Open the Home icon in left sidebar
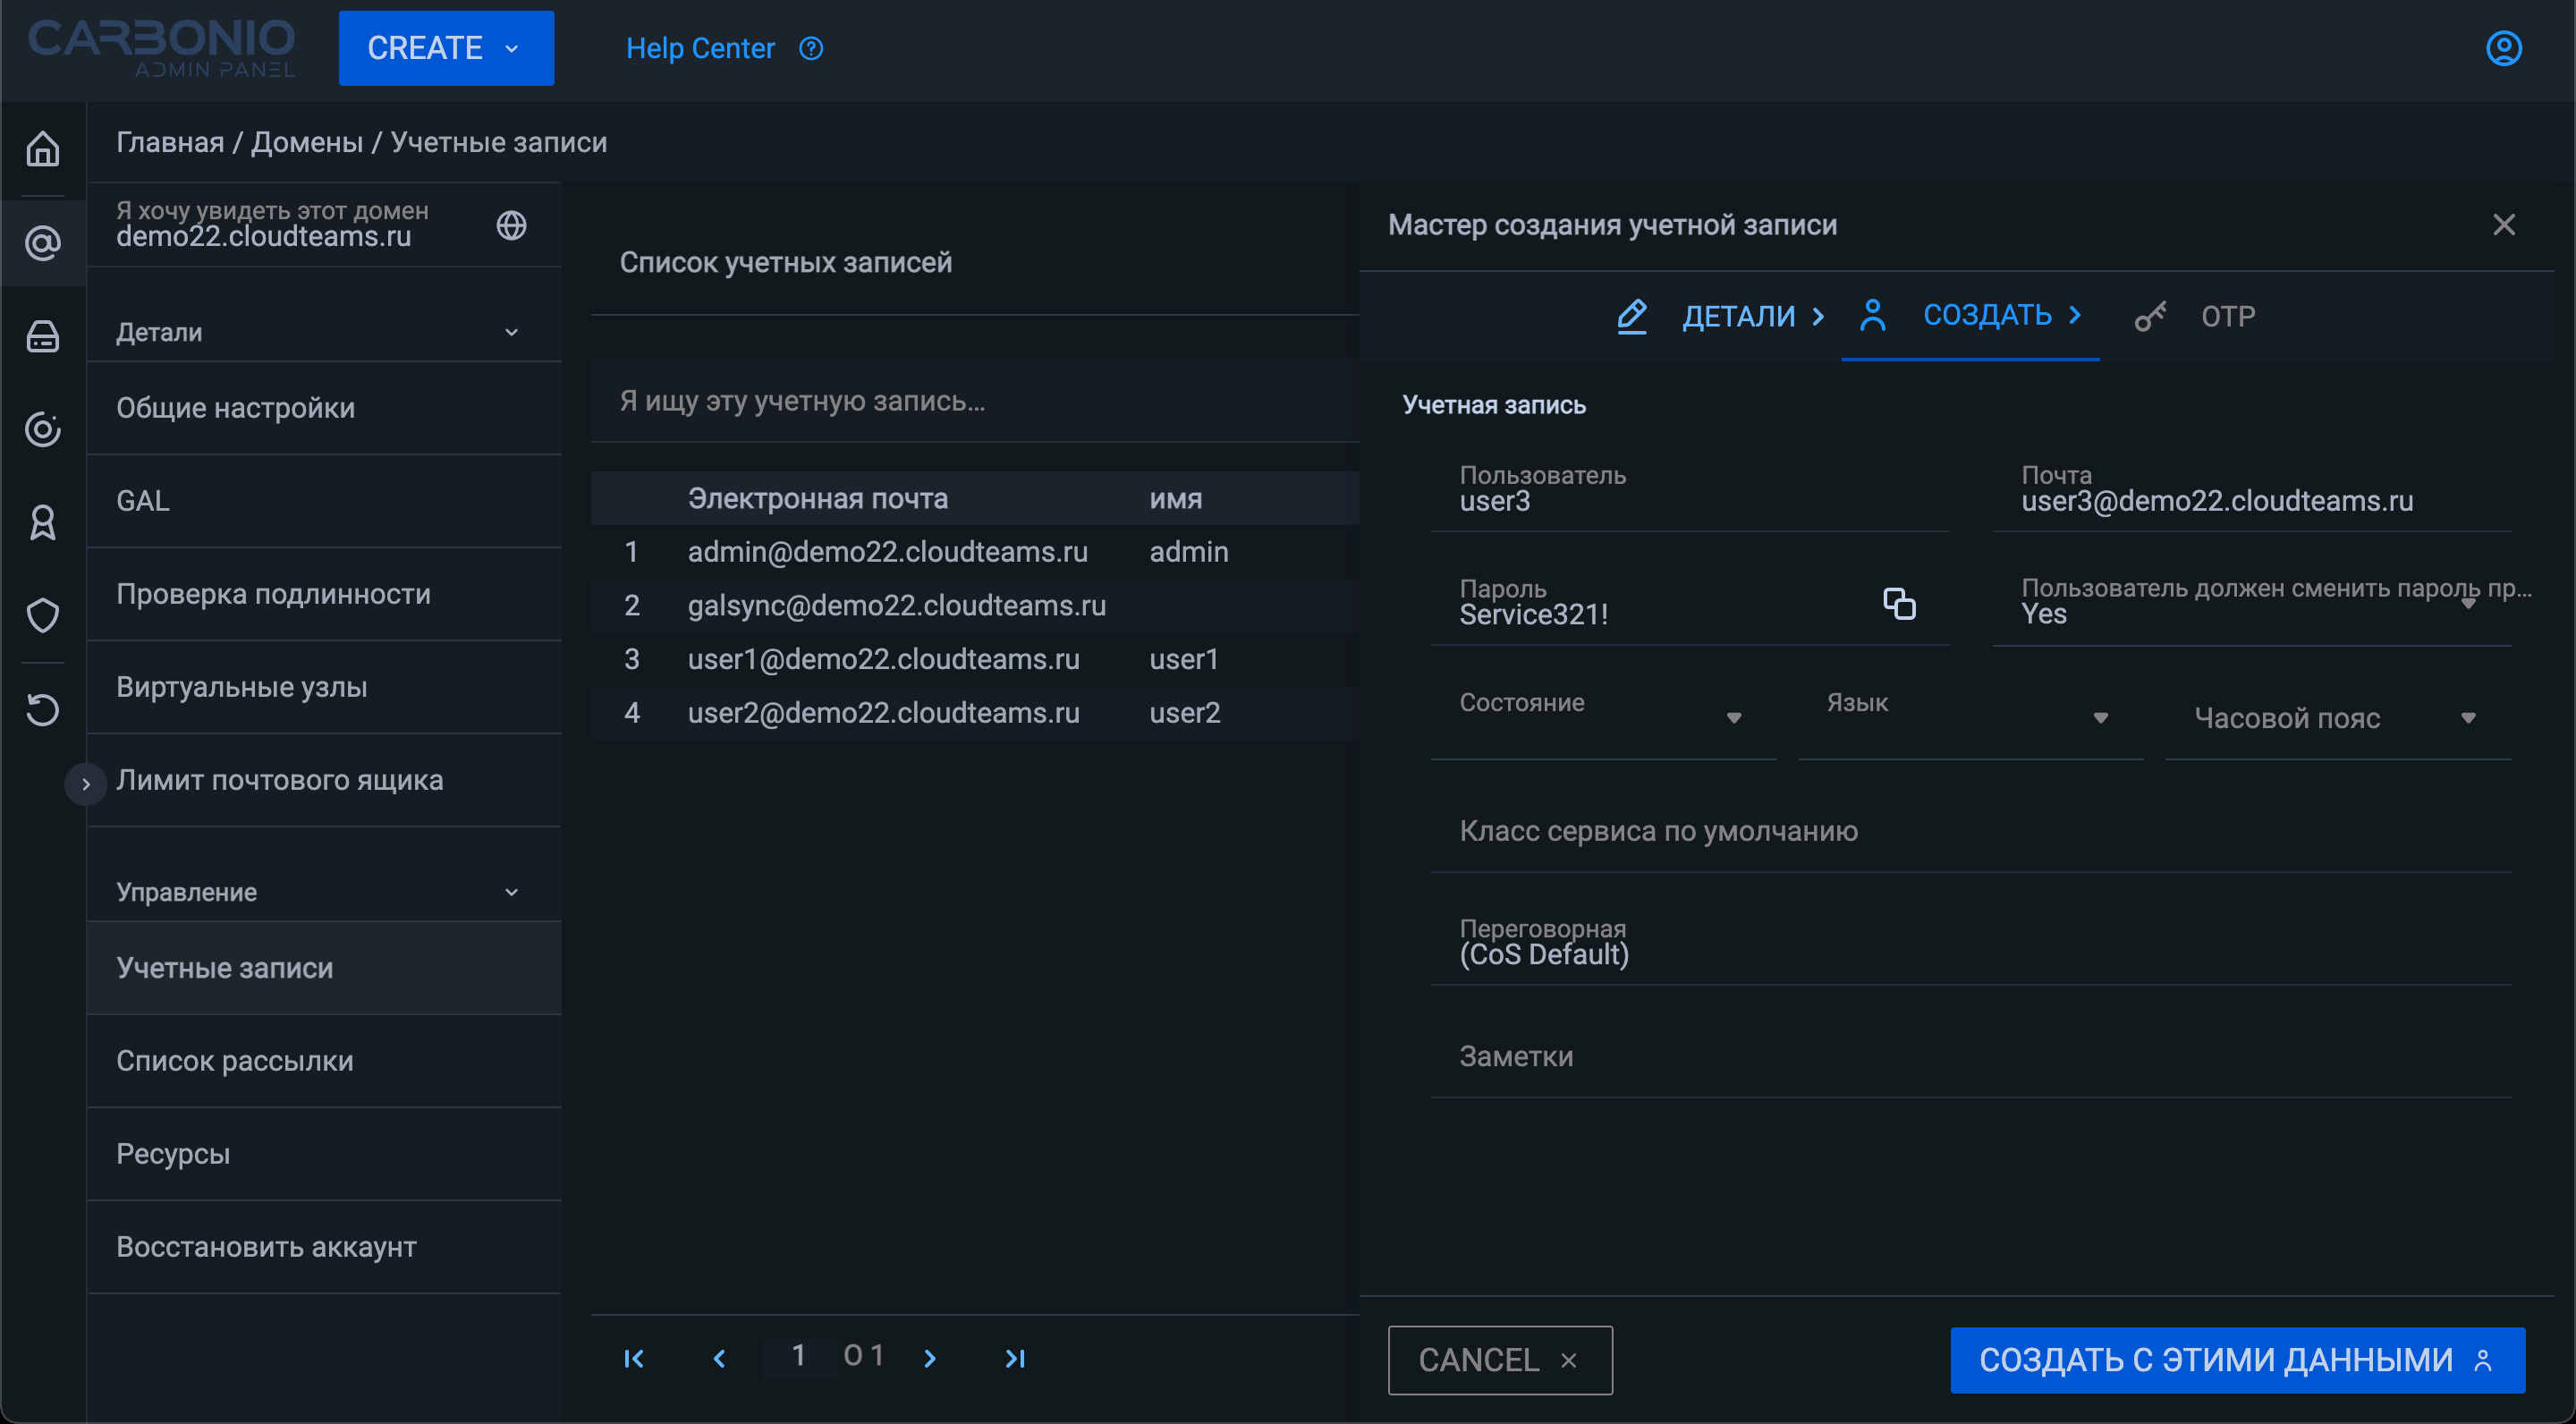 pos(42,149)
